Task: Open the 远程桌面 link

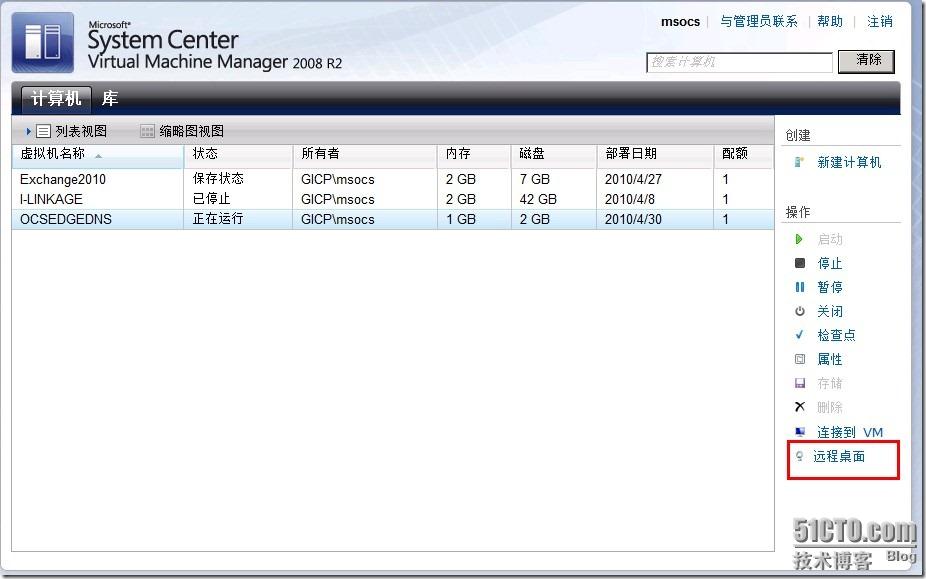Action: pos(839,457)
